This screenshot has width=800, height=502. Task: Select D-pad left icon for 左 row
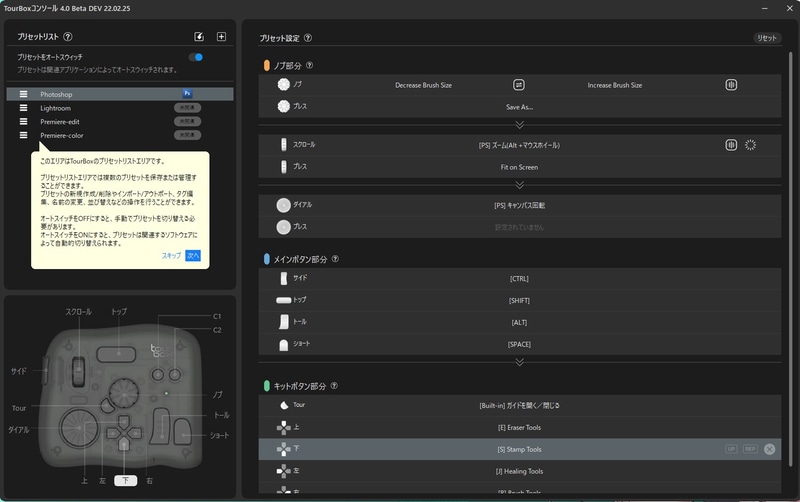pos(283,471)
